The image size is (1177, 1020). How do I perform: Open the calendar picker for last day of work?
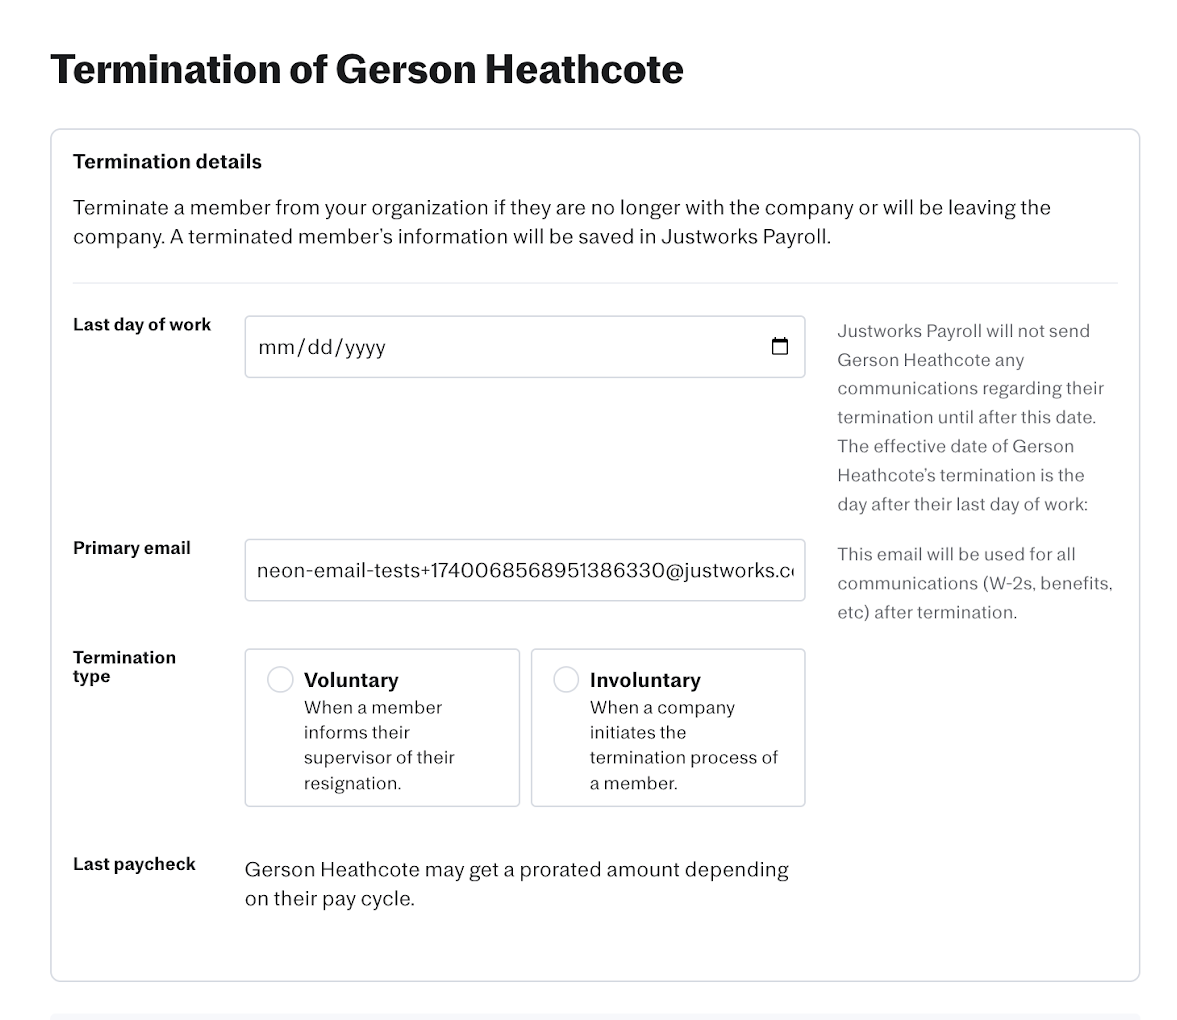click(x=780, y=347)
